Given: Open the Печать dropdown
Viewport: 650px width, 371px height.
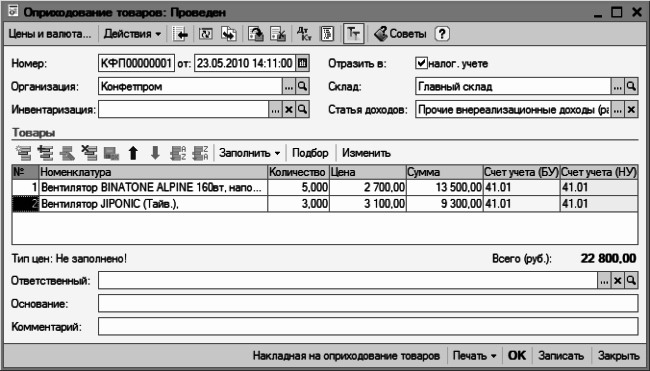Looking at the screenshot, I should 474,356.
